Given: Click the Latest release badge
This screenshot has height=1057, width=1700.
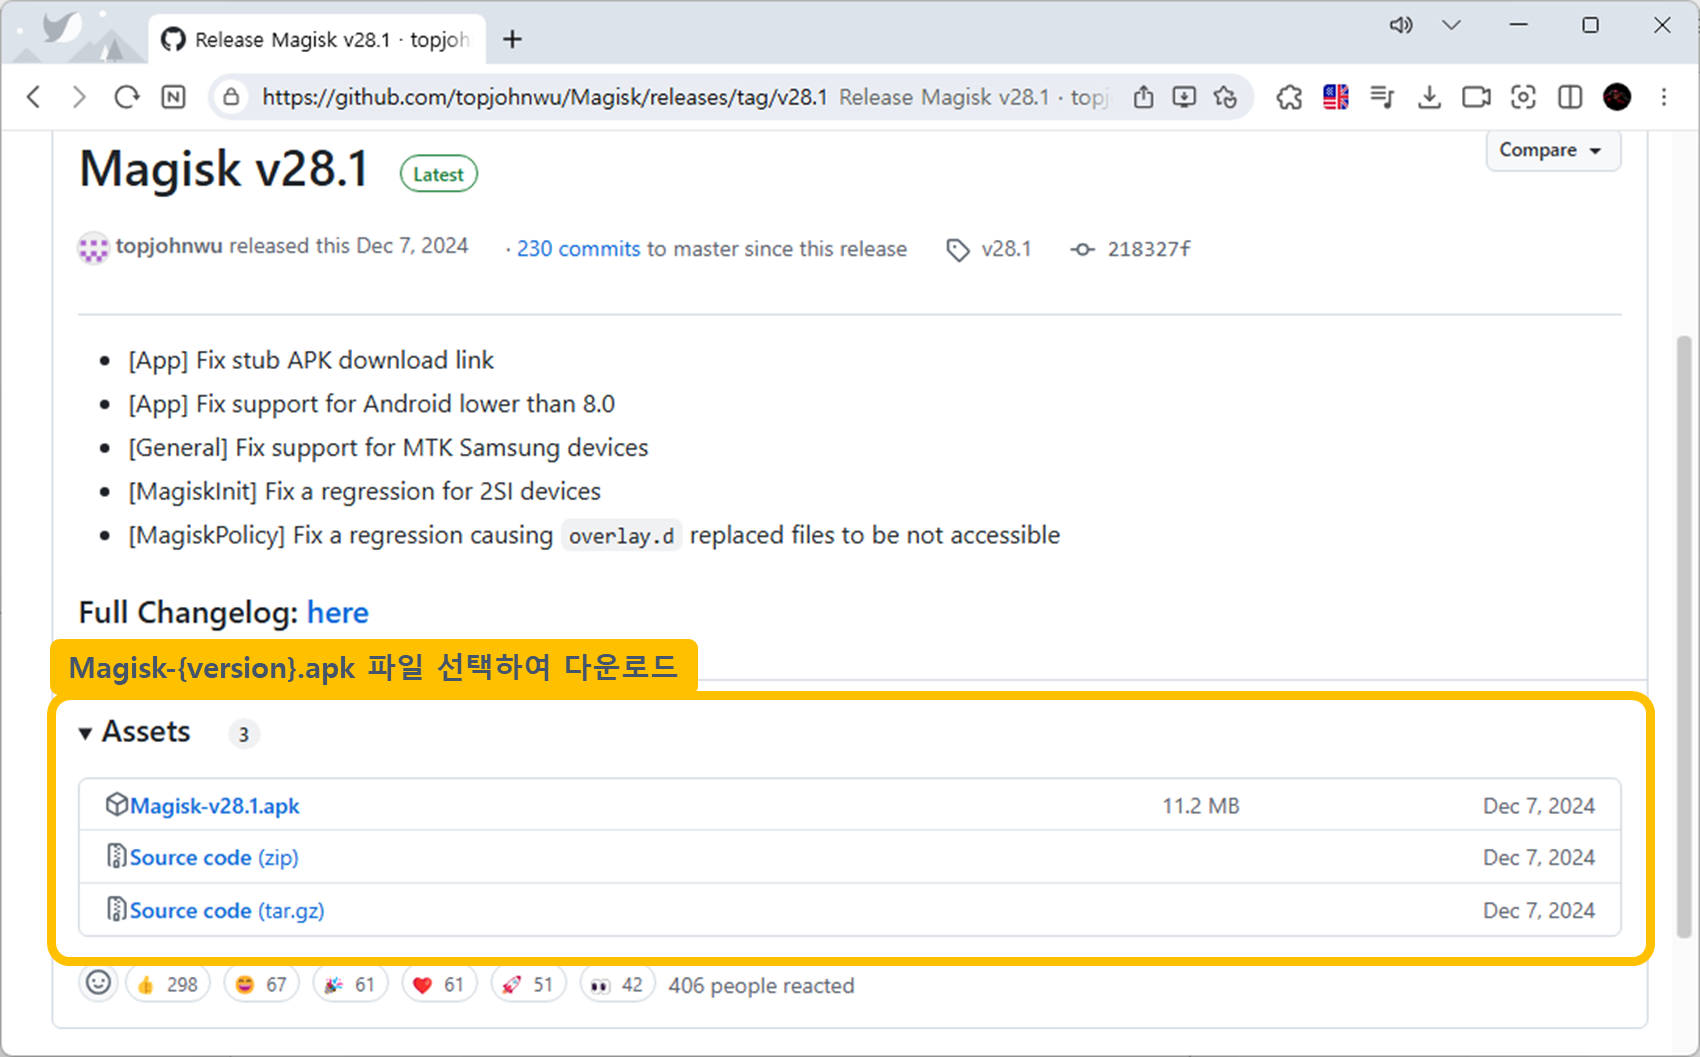Looking at the screenshot, I should [x=438, y=174].
